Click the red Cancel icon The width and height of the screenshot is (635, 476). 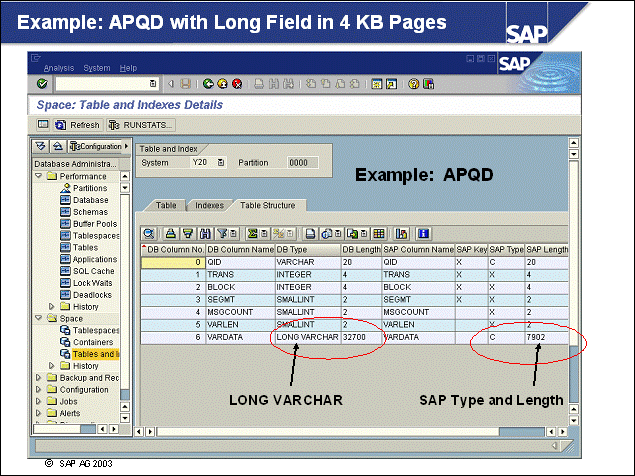click(x=237, y=84)
